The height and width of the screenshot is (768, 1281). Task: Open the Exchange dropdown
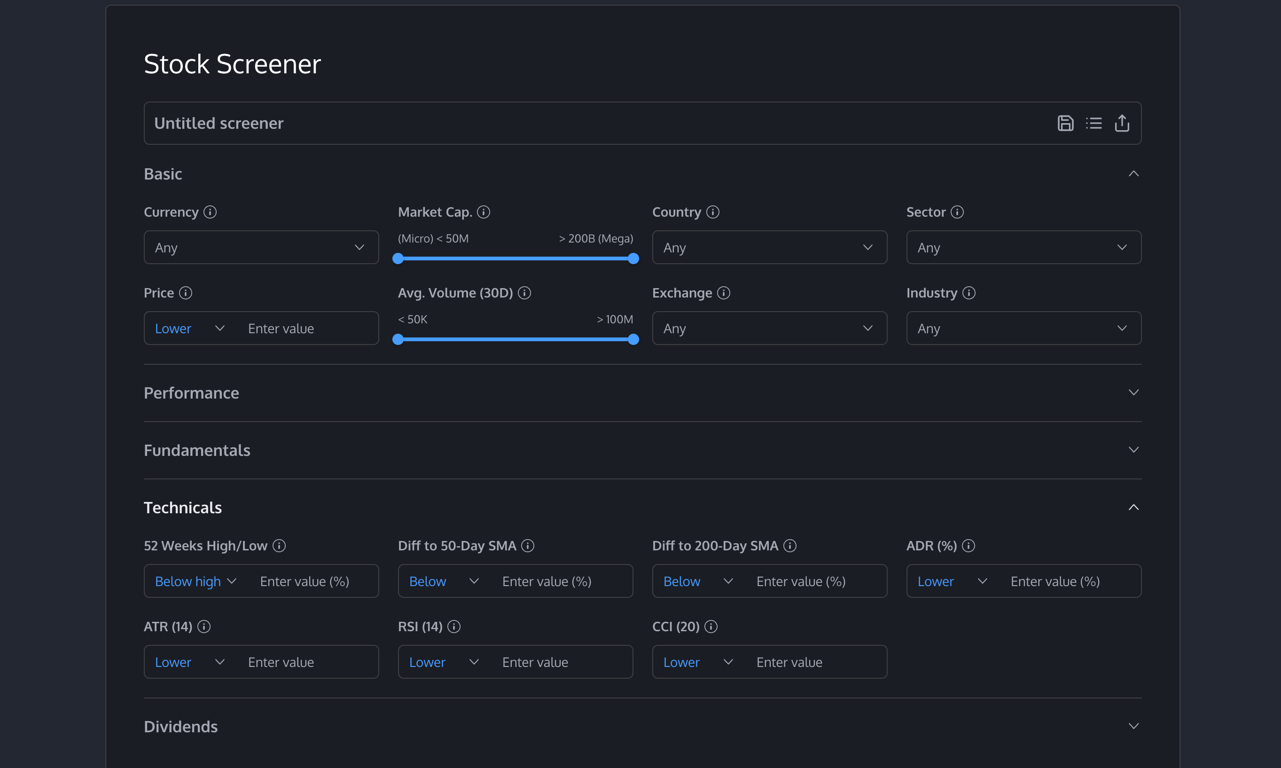click(769, 328)
